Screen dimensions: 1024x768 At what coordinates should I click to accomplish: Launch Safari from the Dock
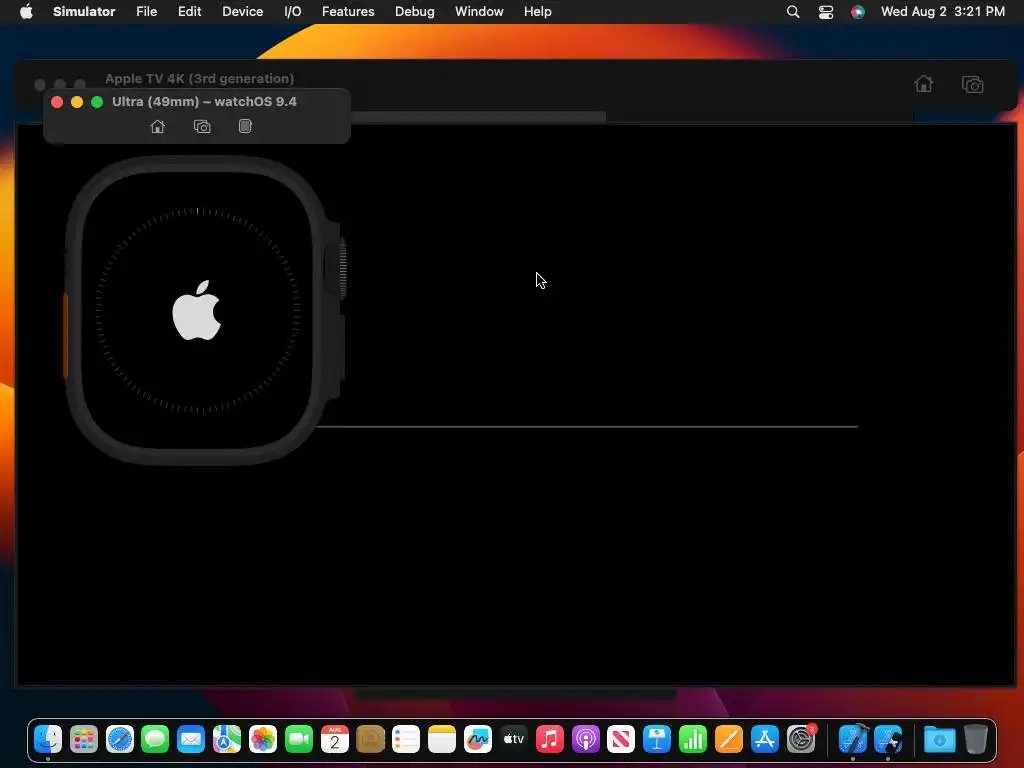120,739
